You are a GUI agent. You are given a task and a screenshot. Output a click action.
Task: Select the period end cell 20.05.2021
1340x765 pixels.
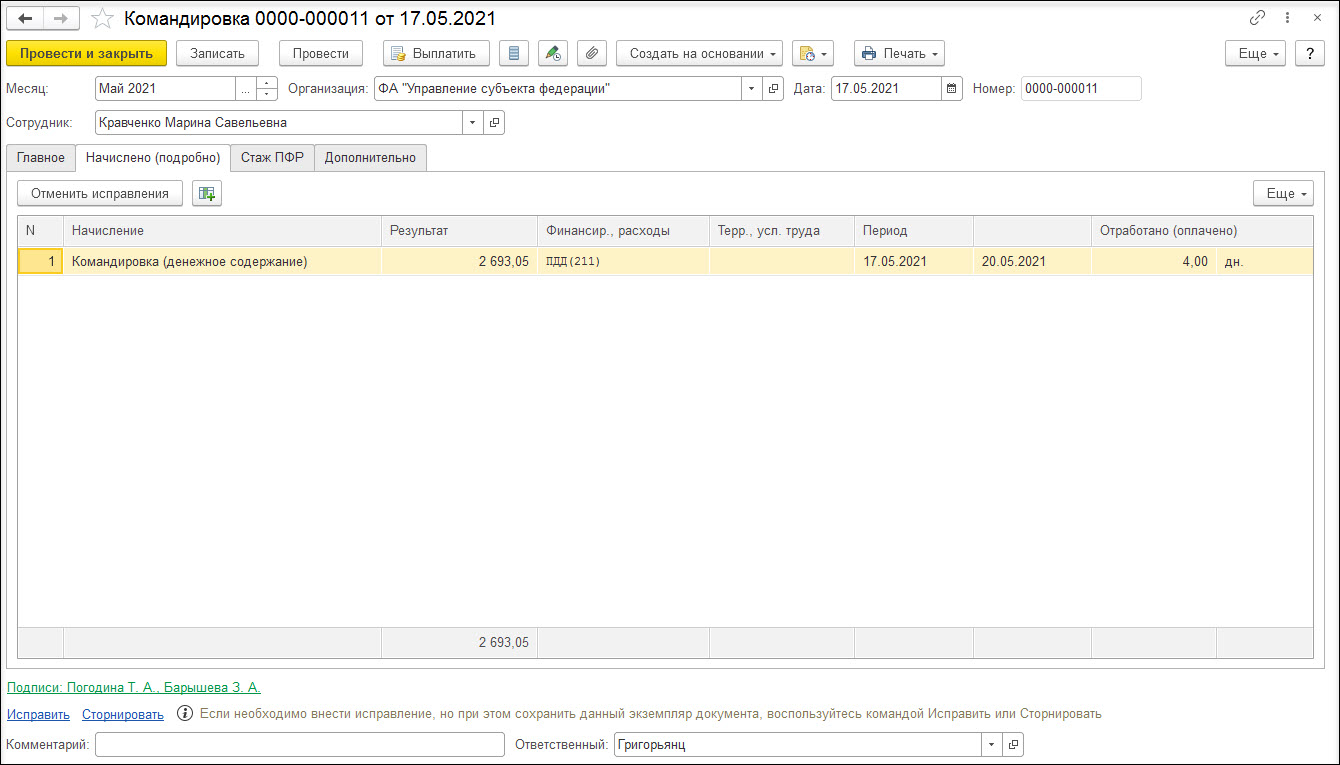[1032, 261]
